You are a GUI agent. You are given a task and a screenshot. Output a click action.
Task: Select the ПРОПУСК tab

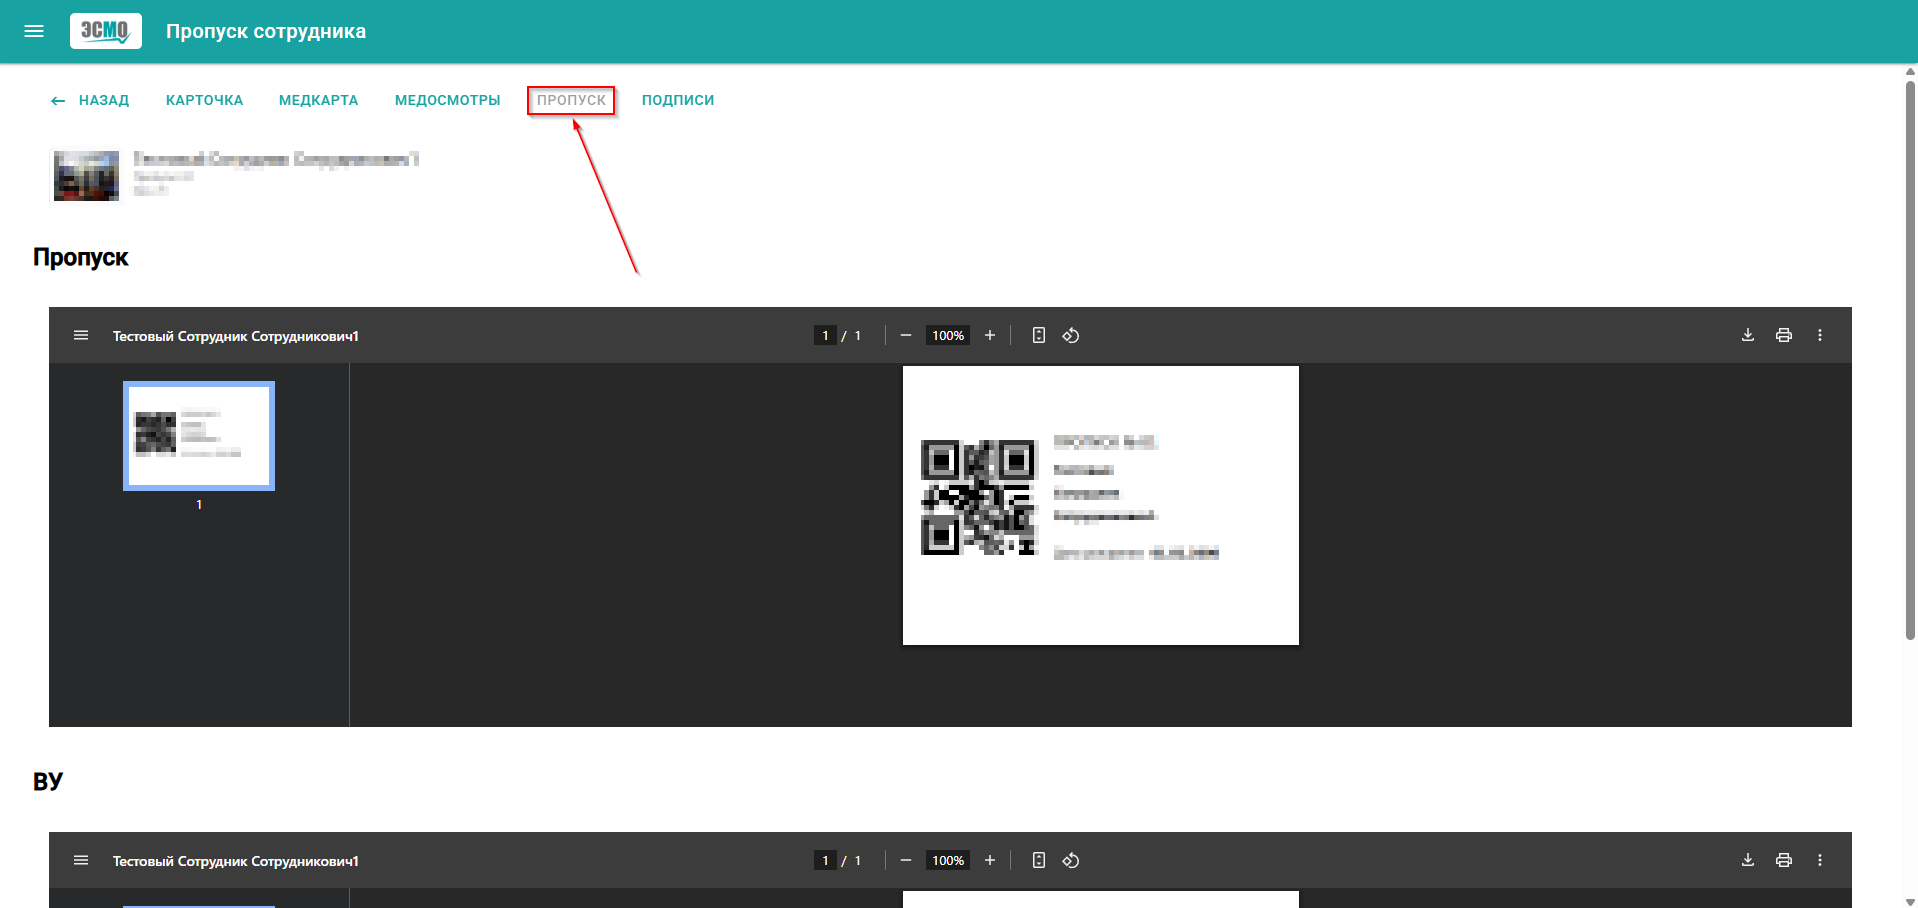pos(571,100)
